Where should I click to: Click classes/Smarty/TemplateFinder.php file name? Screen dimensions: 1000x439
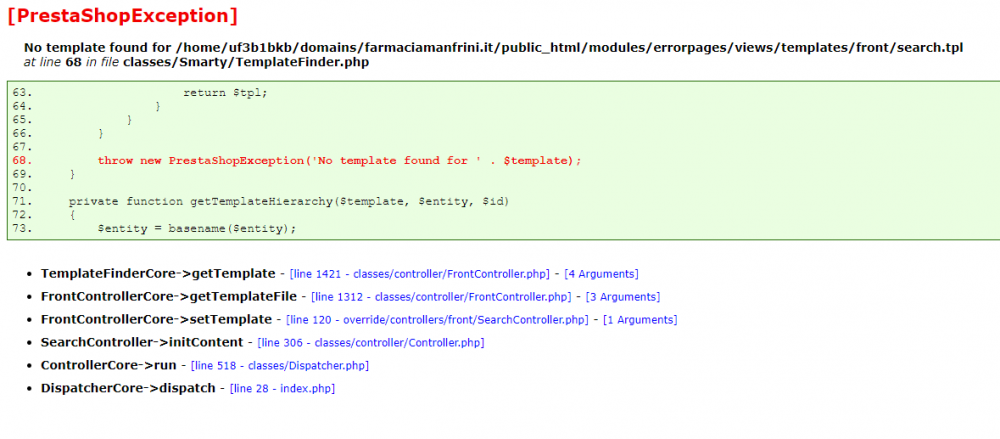click(246, 62)
